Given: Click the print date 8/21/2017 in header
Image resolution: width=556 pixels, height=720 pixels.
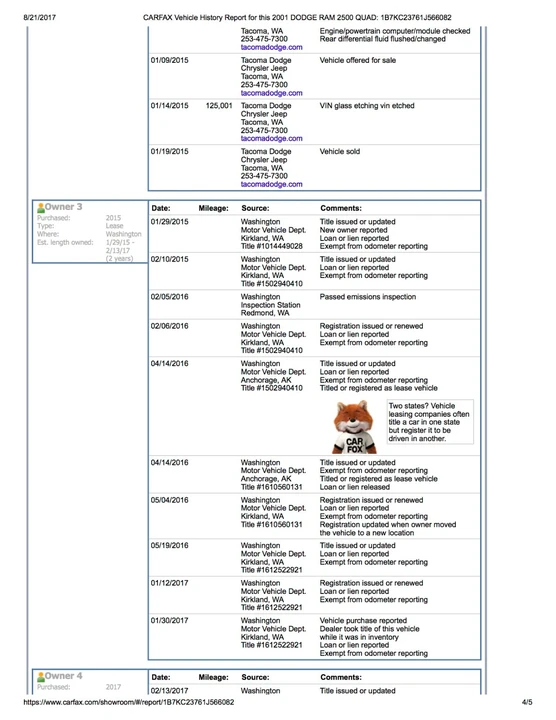Looking at the screenshot, I should tap(39, 17).
